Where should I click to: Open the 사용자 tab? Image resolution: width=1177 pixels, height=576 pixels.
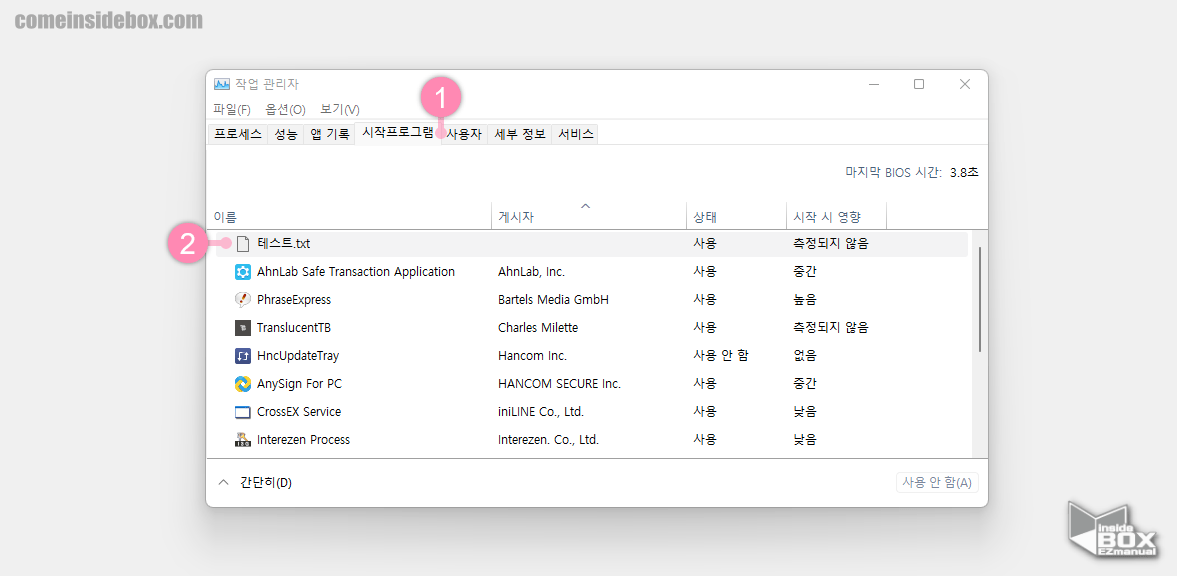point(462,132)
